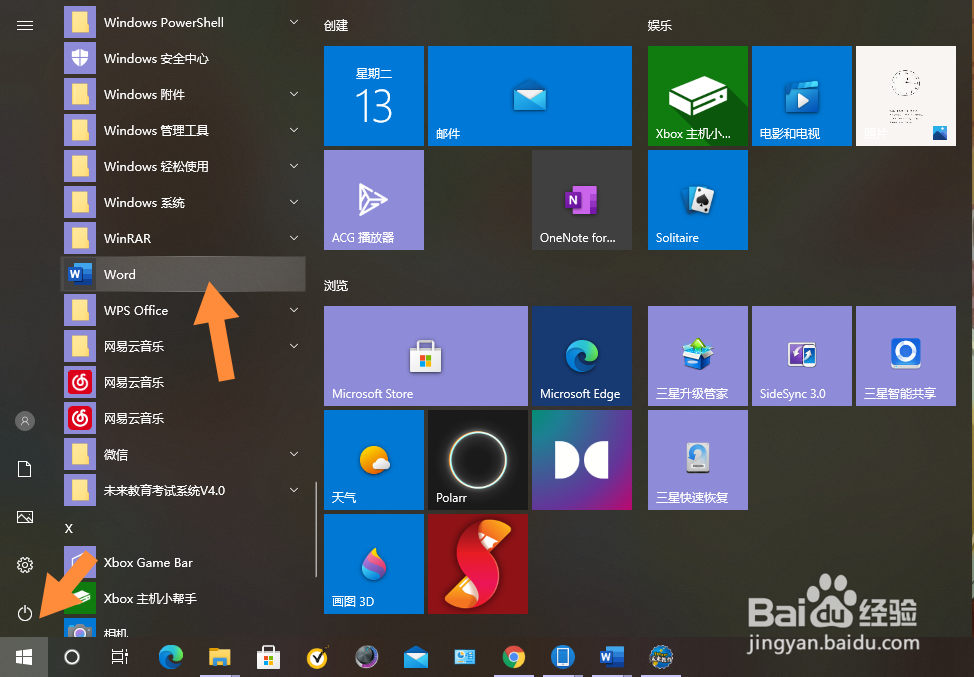Open Settings gear in the Start sidebar

(25, 565)
